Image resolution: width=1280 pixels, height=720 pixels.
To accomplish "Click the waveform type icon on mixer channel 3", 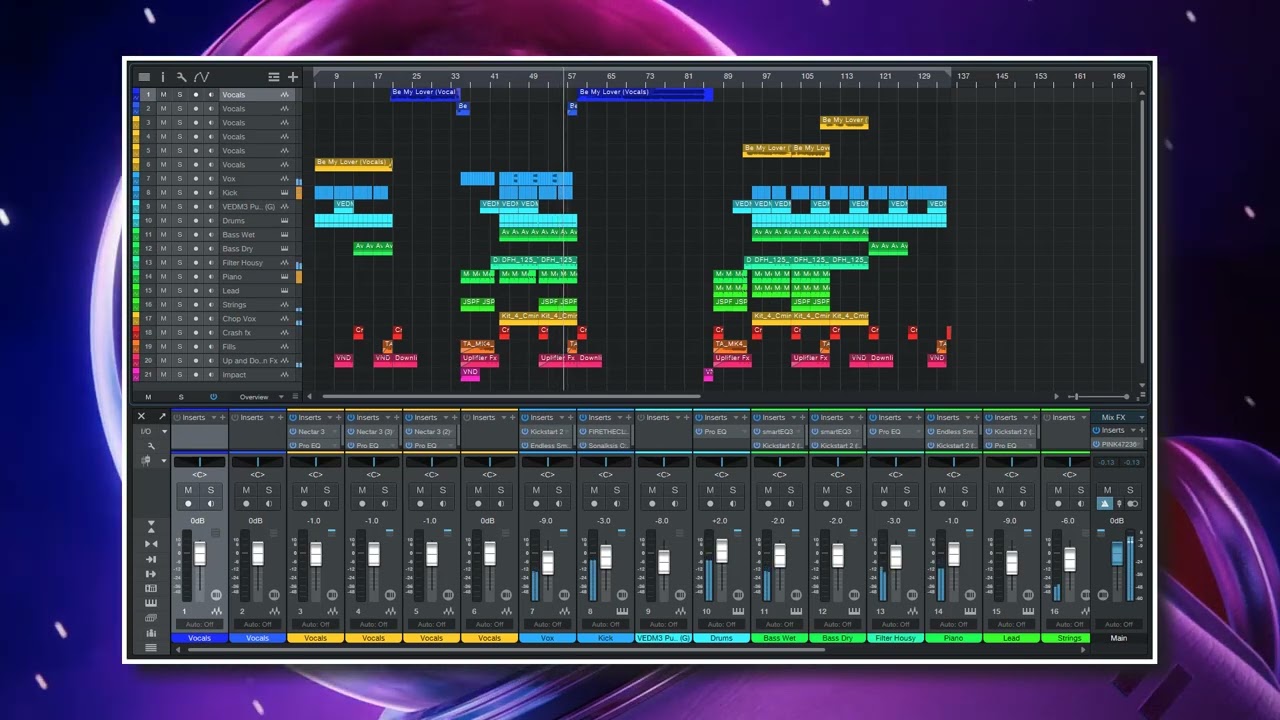I will (x=333, y=611).
